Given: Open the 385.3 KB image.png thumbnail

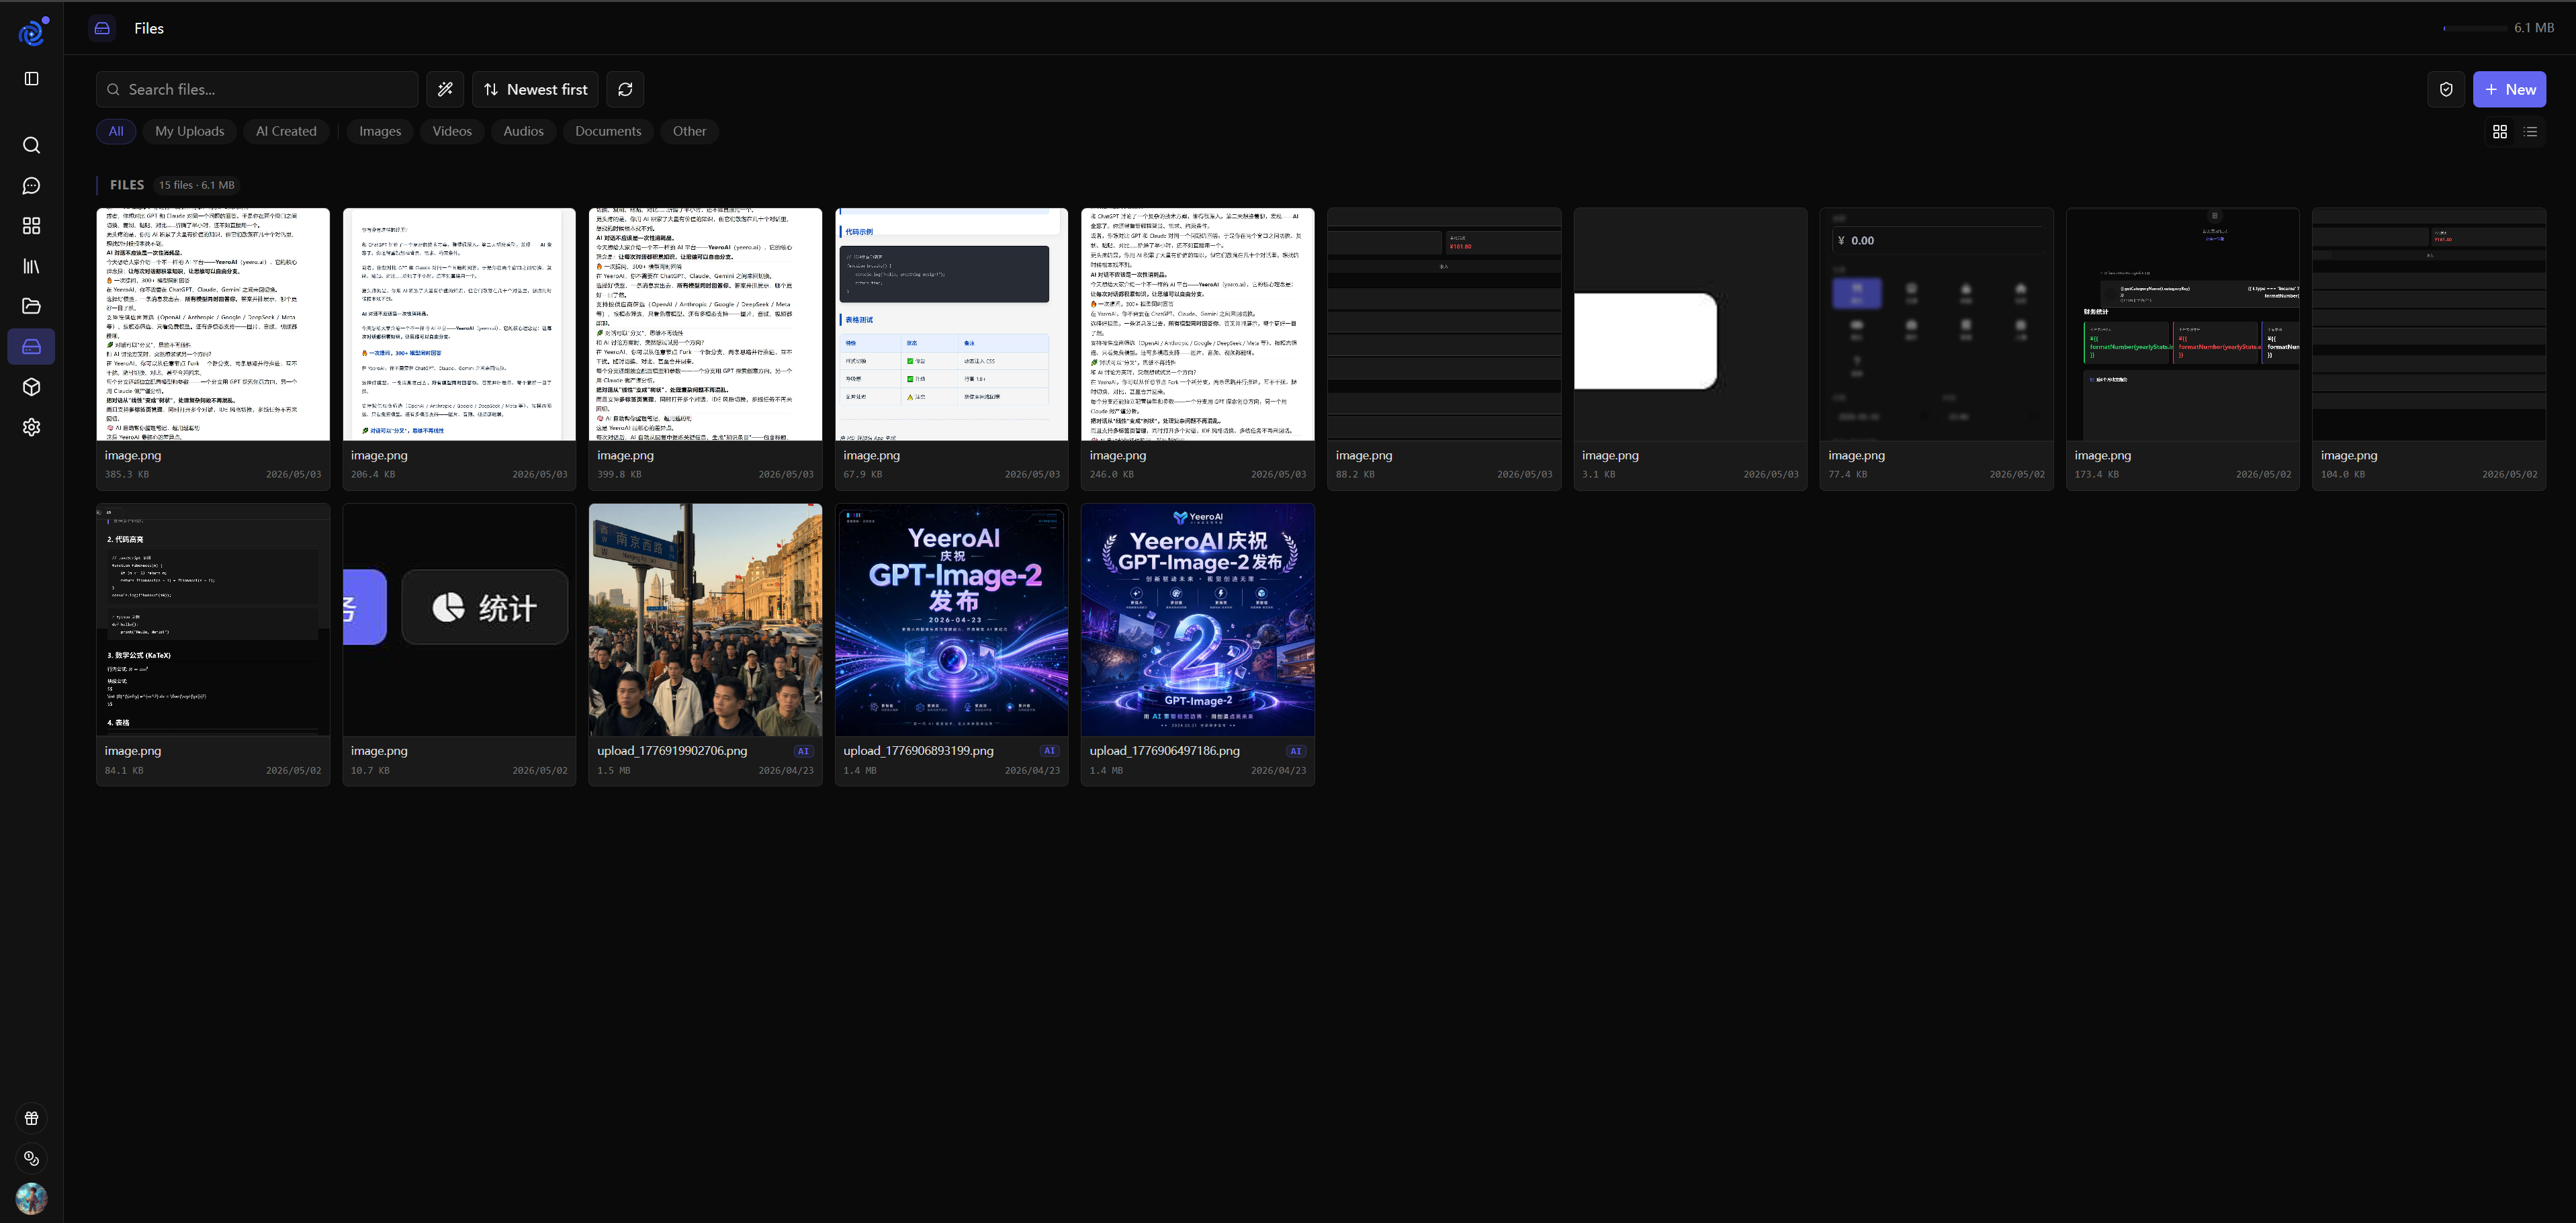Looking at the screenshot, I should pyautogui.click(x=213, y=324).
